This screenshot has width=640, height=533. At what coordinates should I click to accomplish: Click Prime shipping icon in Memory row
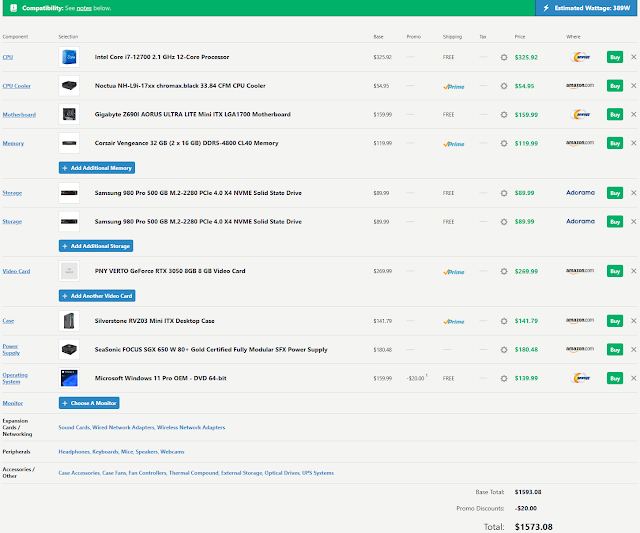point(454,144)
